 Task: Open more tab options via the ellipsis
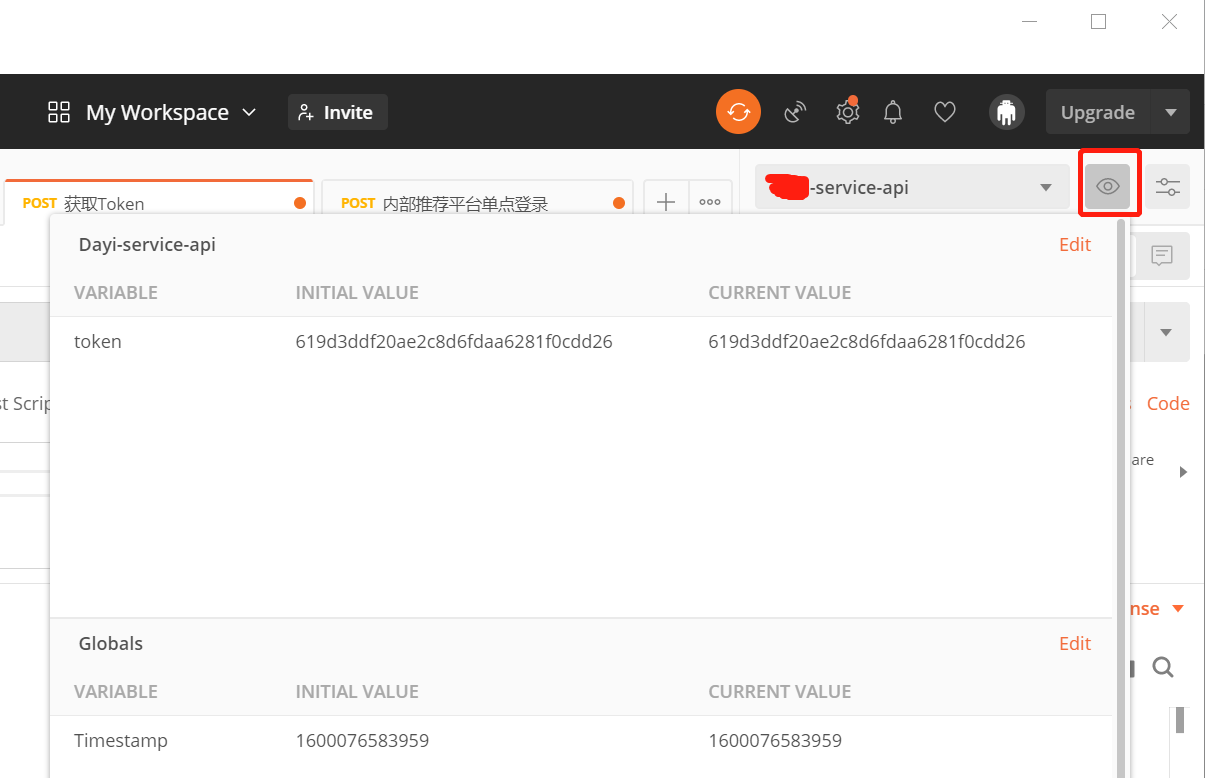pos(710,201)
